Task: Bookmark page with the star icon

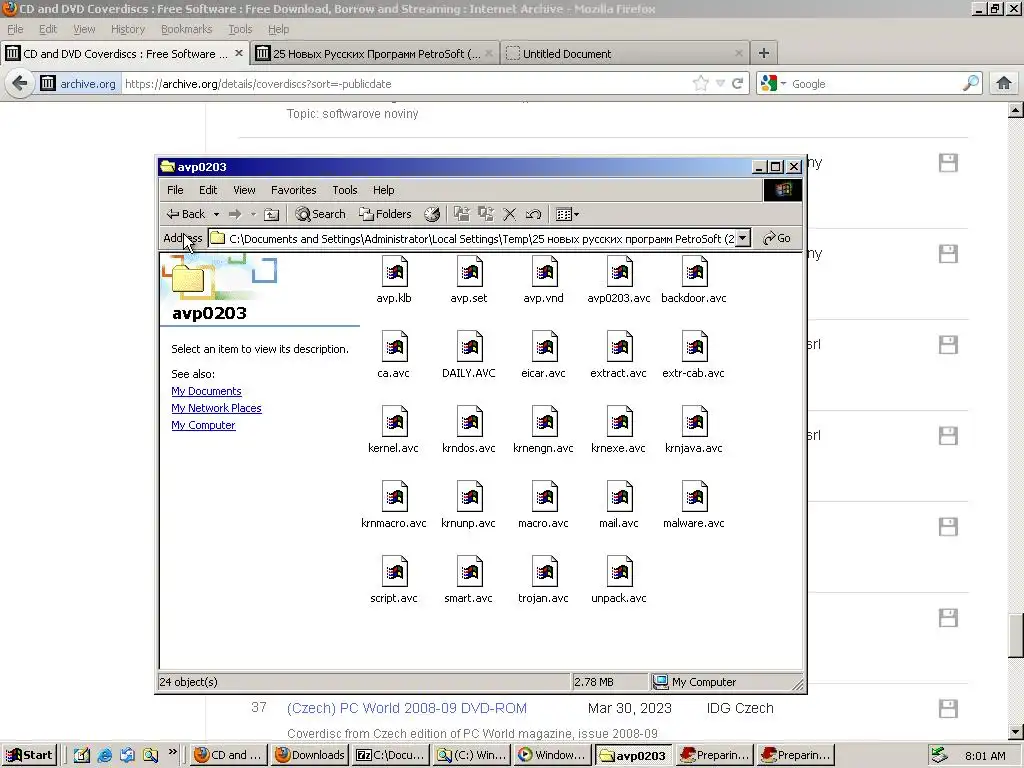Action: (701, 83)
